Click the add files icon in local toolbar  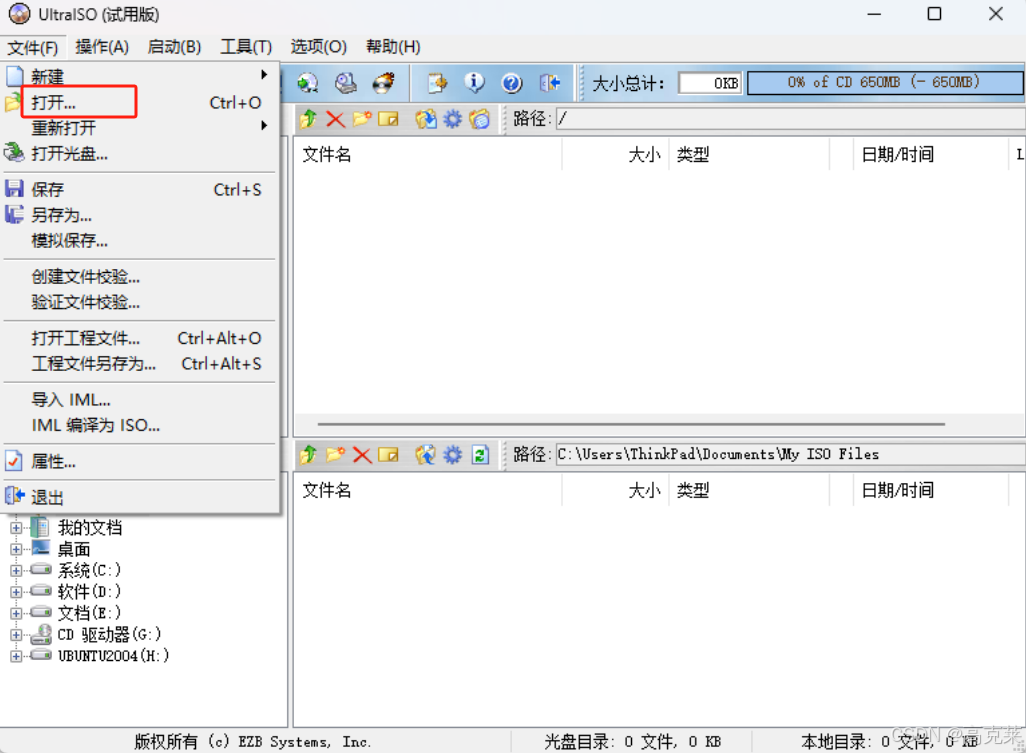tap(426, 454)
